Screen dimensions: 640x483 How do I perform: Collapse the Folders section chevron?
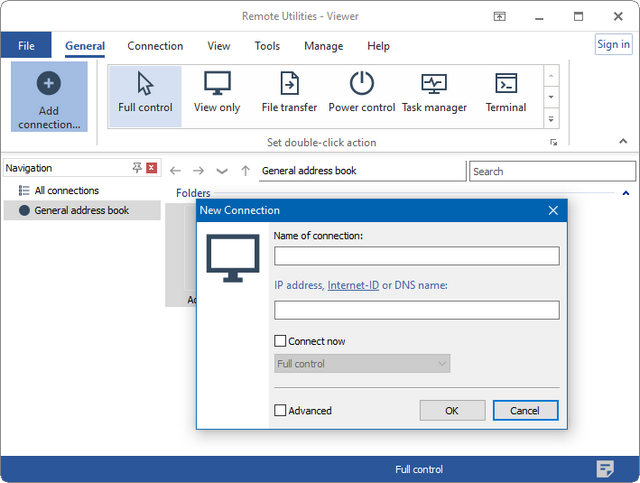tap(626, 193)
